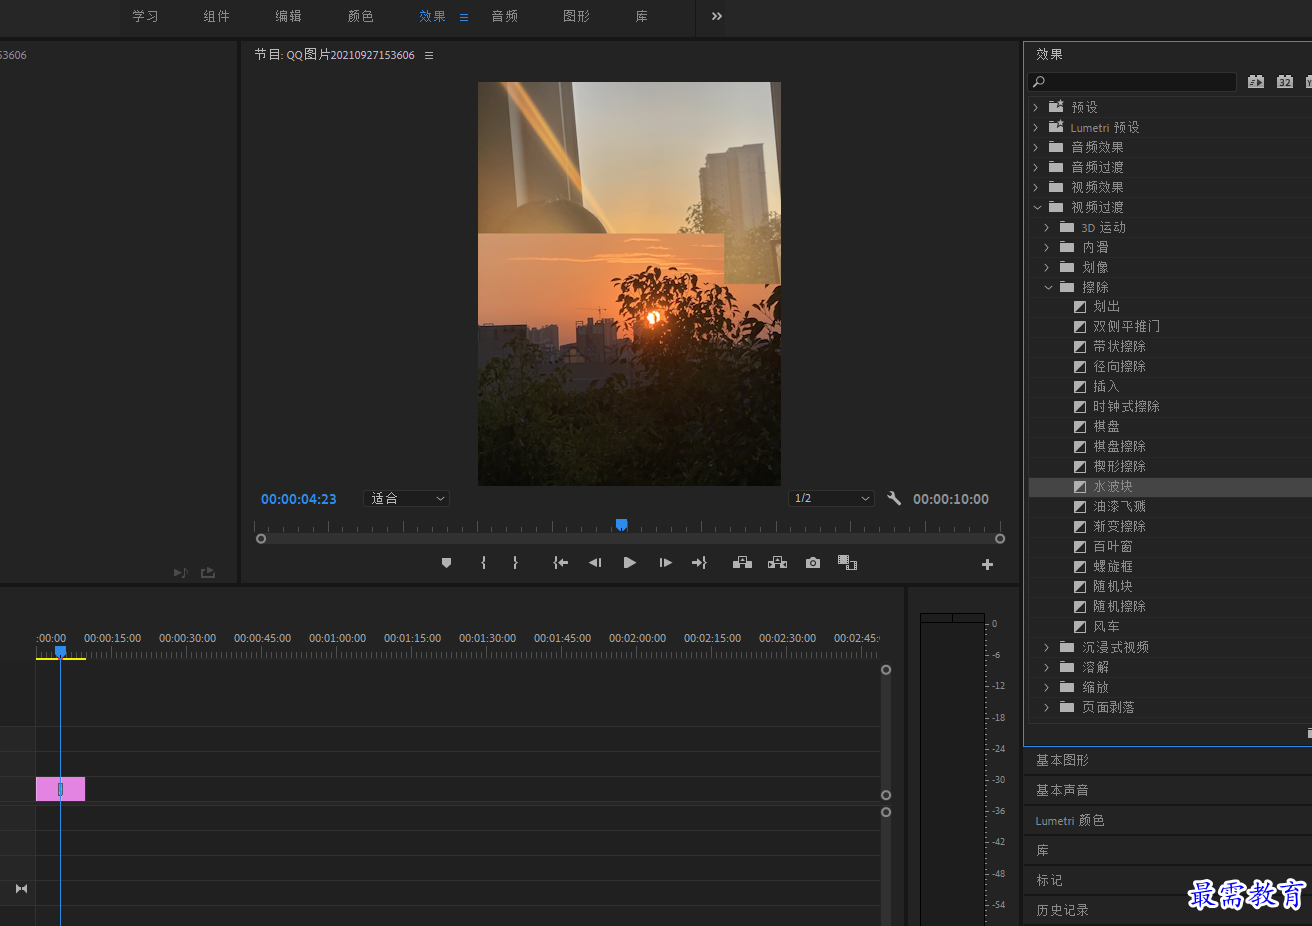Click the 百叶窗 transition icon
Image resolution: width=1312 pixels, height=926 pixels.
tap(1080, 547)
